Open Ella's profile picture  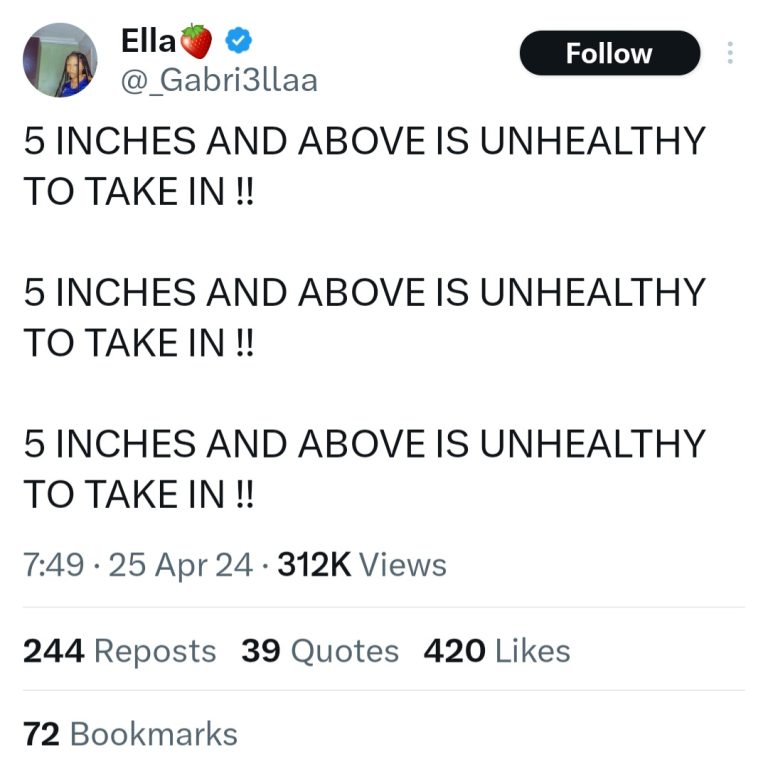tap(60, 60)
